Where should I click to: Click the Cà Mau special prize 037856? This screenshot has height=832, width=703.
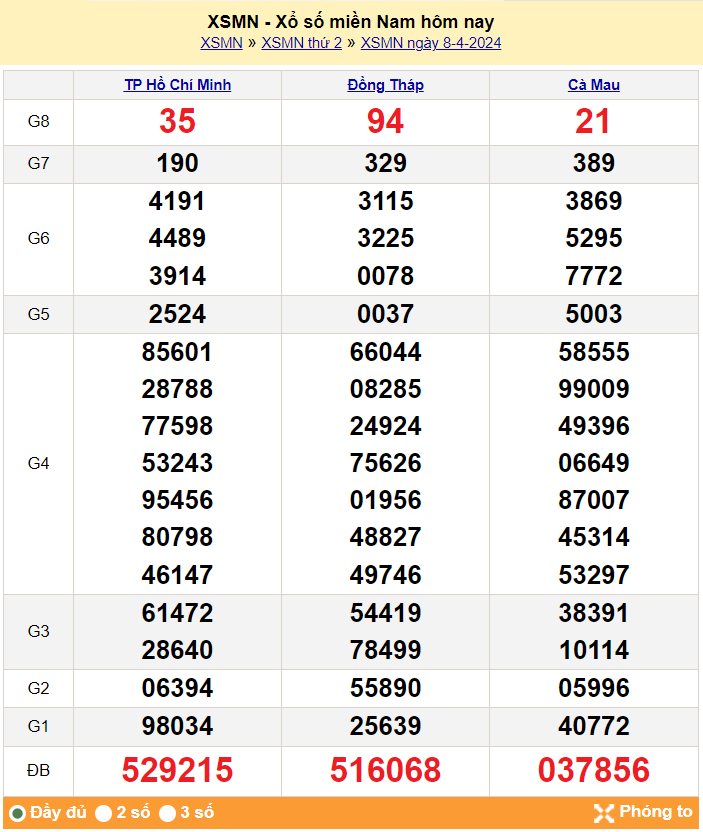pos(593,770)
